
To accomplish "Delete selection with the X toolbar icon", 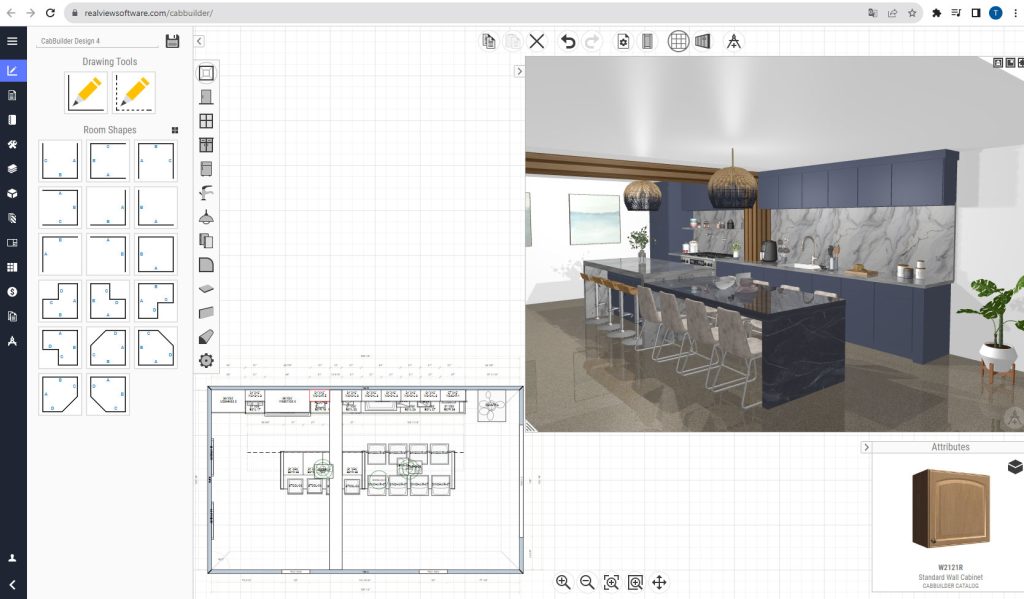I will tap(537, 41).
